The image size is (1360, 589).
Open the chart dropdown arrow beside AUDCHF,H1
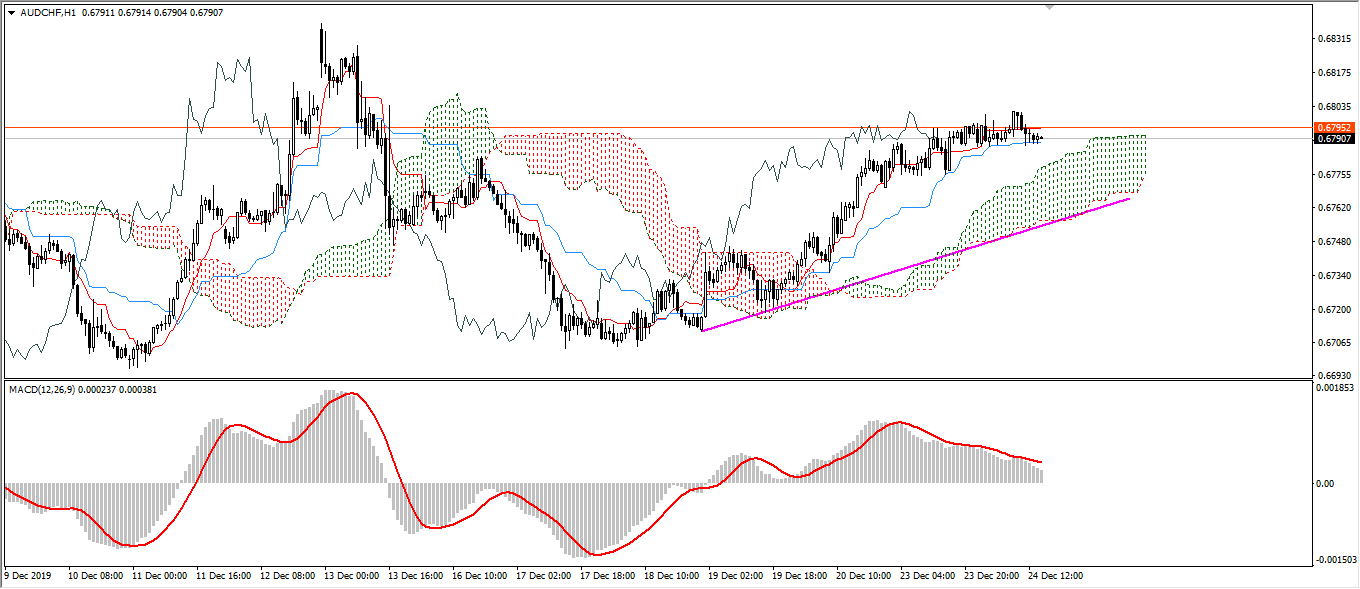click(x=11, y=14)
